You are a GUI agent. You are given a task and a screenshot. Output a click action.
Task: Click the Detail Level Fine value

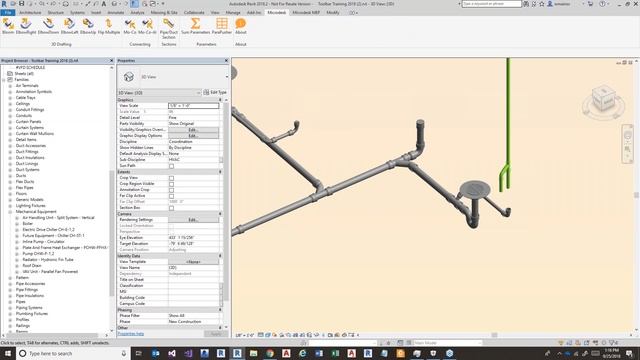[193, 118]
